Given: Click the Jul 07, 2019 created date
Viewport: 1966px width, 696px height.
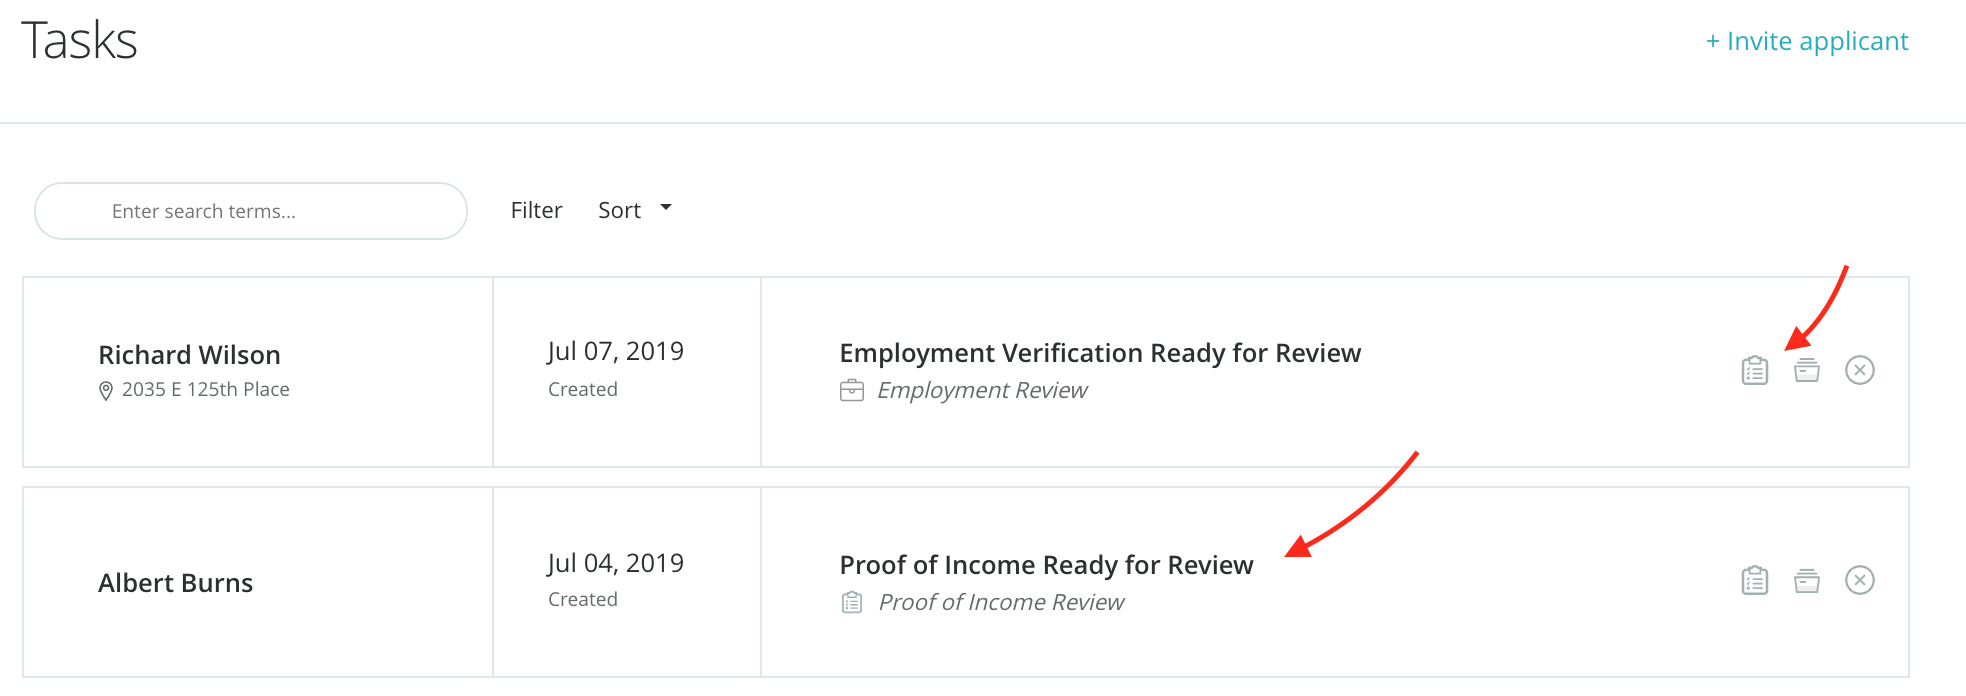Looking at the screenshot, I should [x=615, y=352].
